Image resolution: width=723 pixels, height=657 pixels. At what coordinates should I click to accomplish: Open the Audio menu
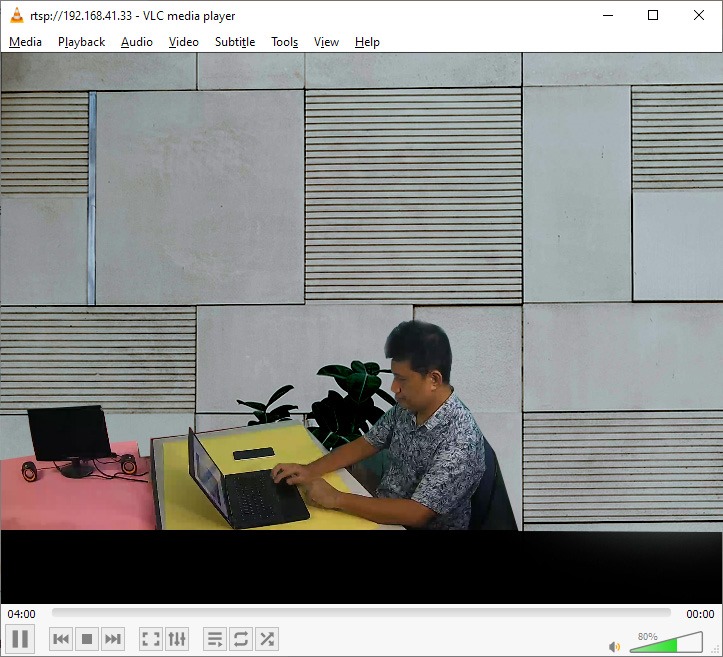tap(137, 42)
